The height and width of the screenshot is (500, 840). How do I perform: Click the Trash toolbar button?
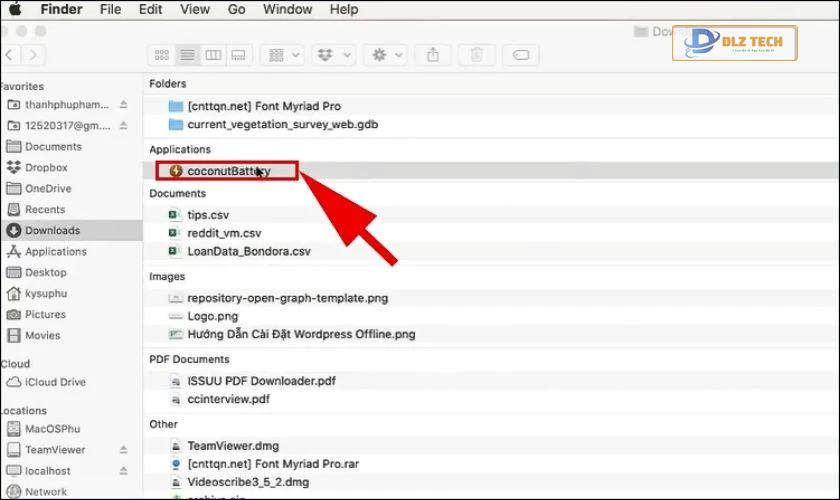point(476,55)
